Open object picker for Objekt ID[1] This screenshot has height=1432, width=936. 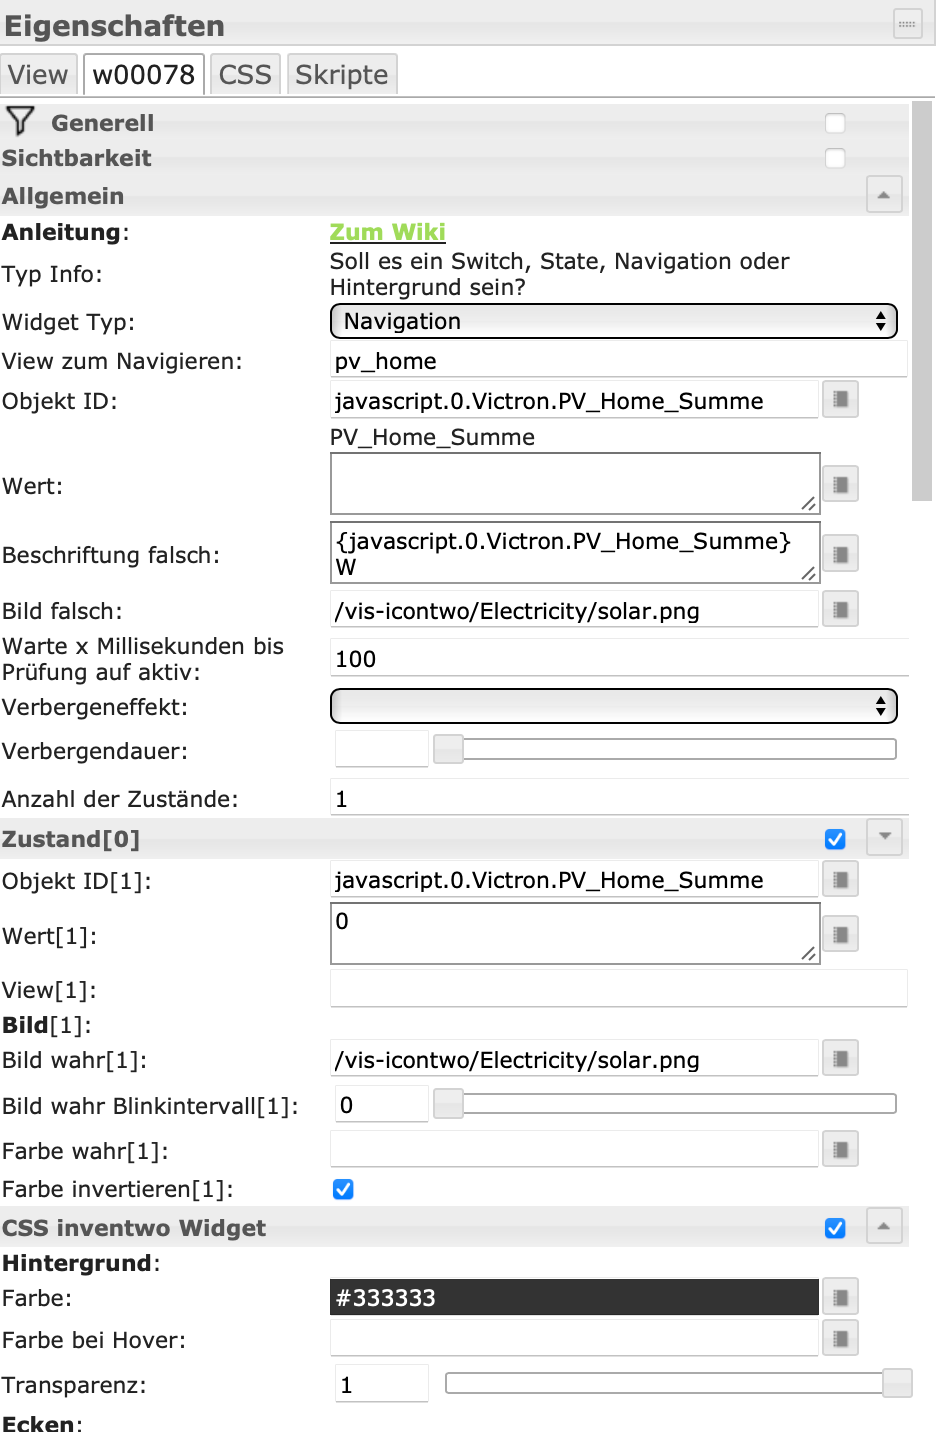click(840, 880)
